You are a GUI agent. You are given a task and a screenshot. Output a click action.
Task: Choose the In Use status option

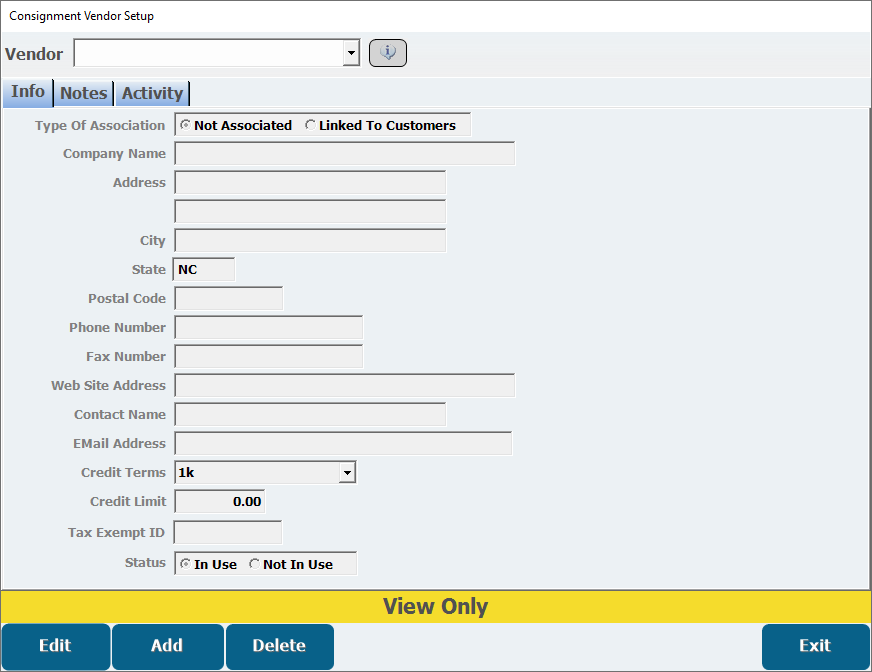click(x=186, y=564)
